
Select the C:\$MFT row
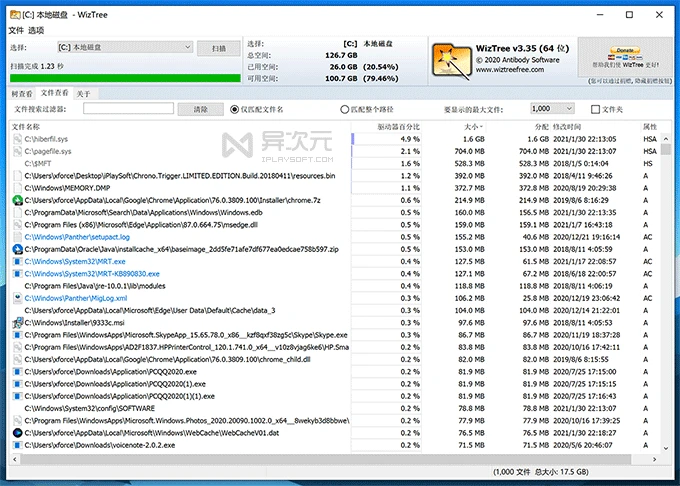334,163
